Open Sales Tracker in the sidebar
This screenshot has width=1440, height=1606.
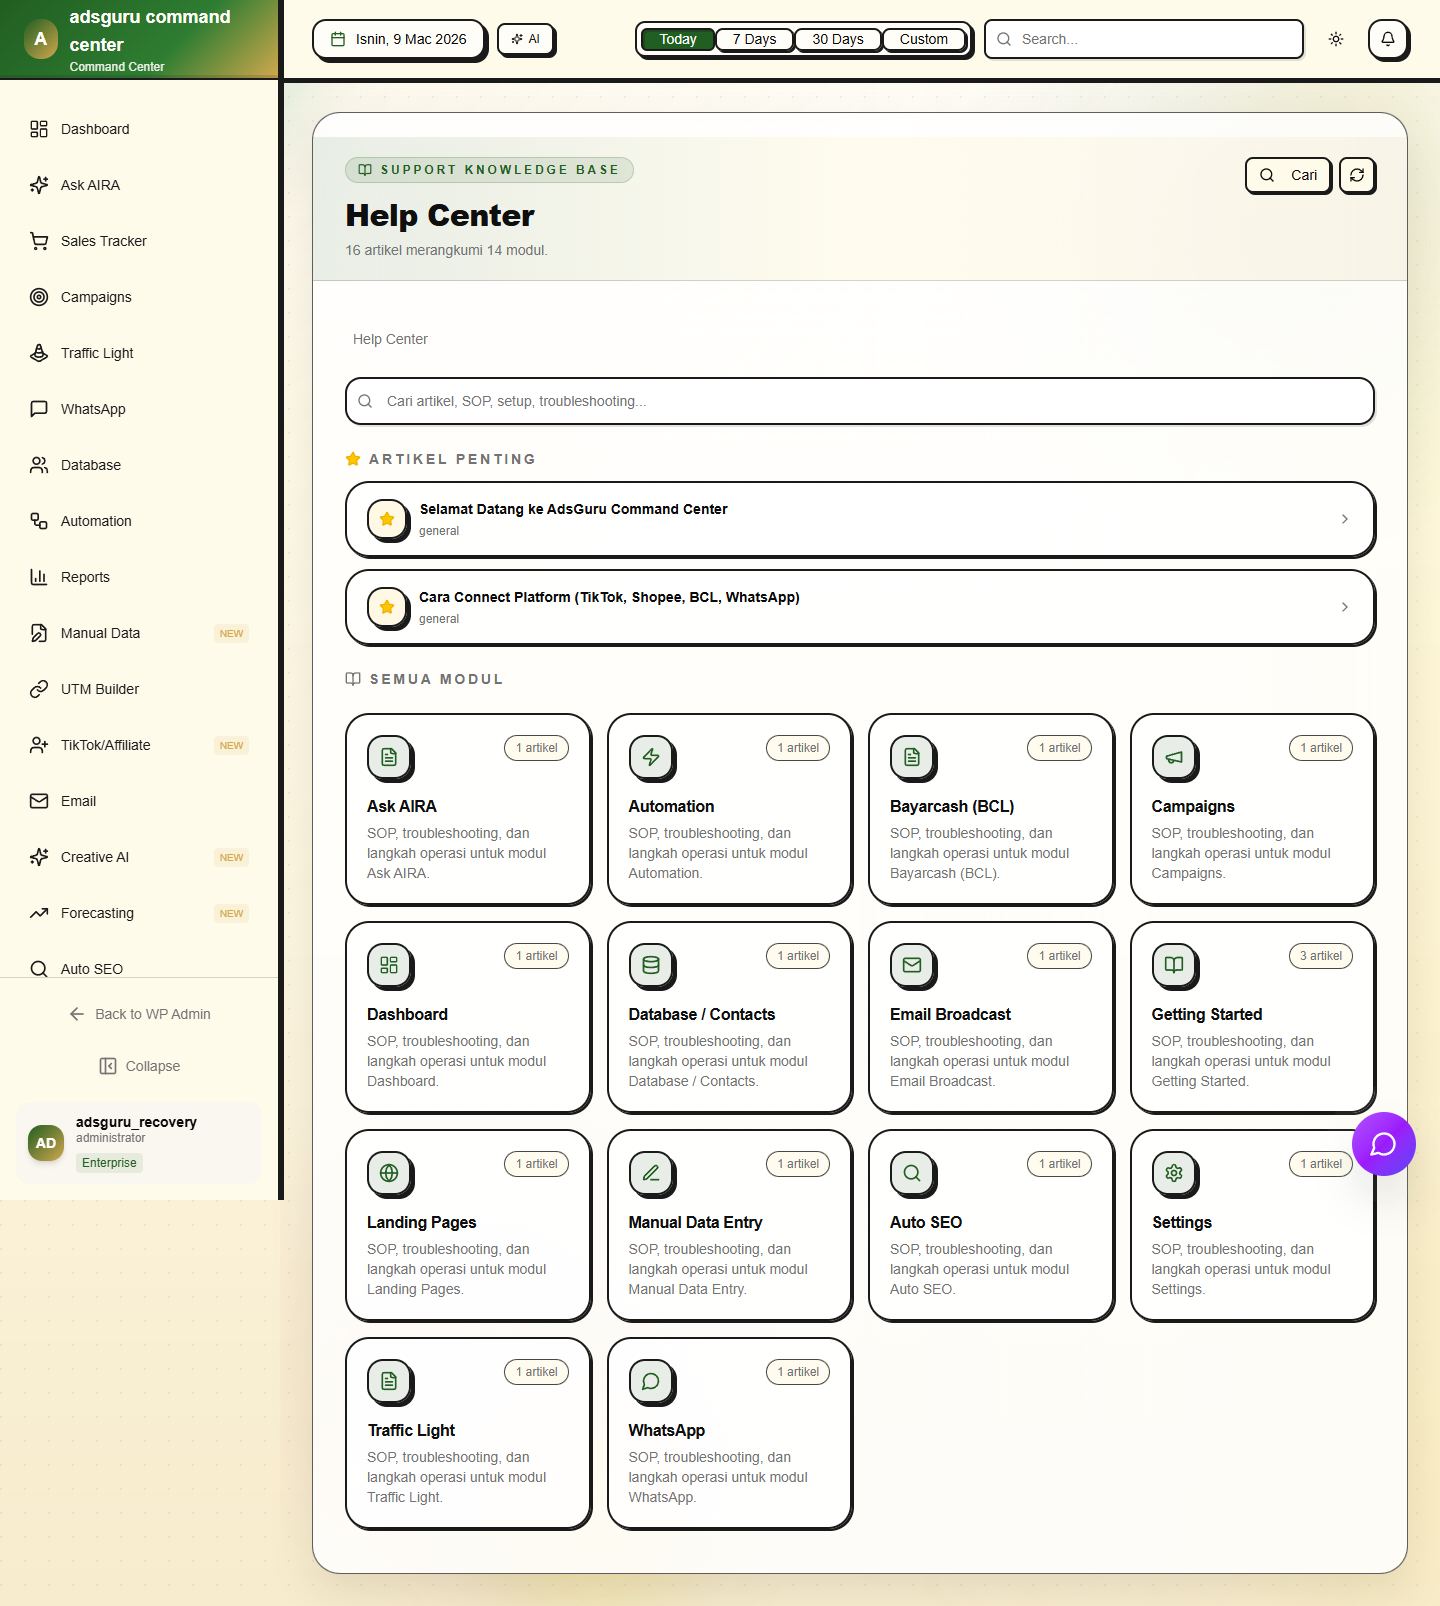click(103, 241)
